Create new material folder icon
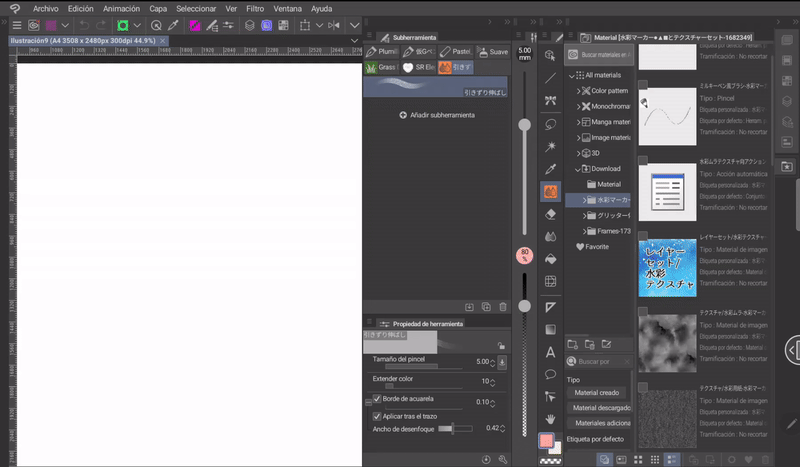 coord(572,345)
